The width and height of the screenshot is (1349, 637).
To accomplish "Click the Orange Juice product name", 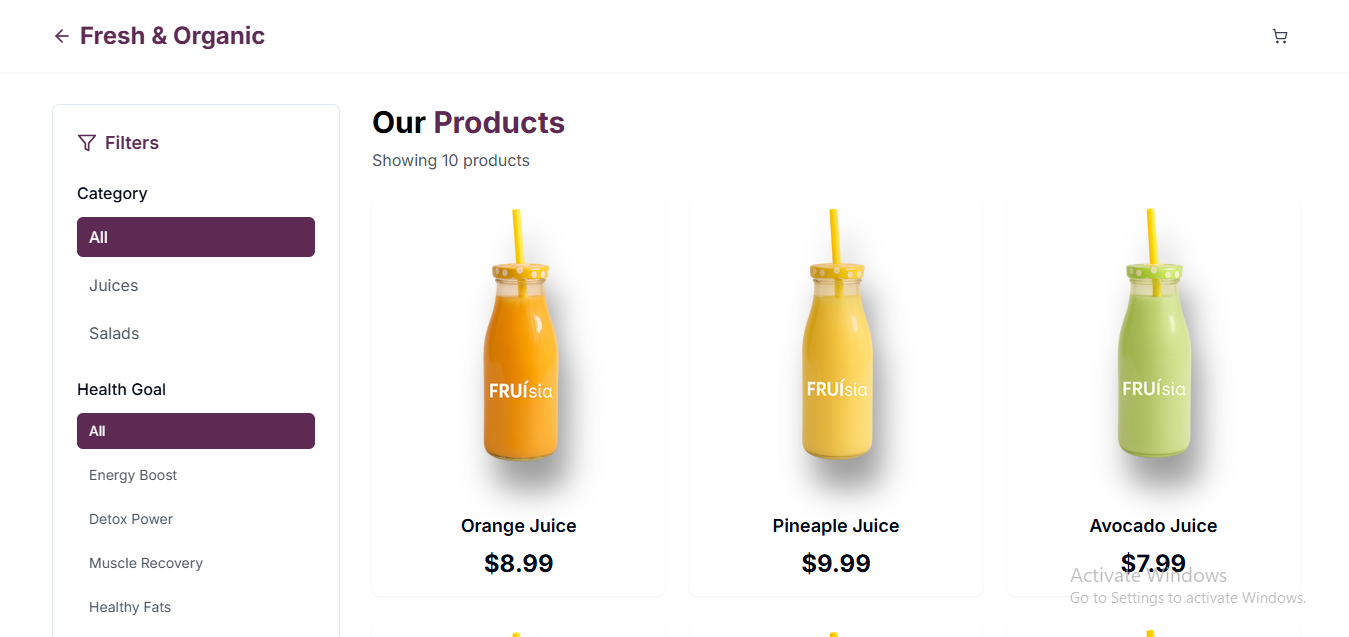I will [x=518, y=525].
